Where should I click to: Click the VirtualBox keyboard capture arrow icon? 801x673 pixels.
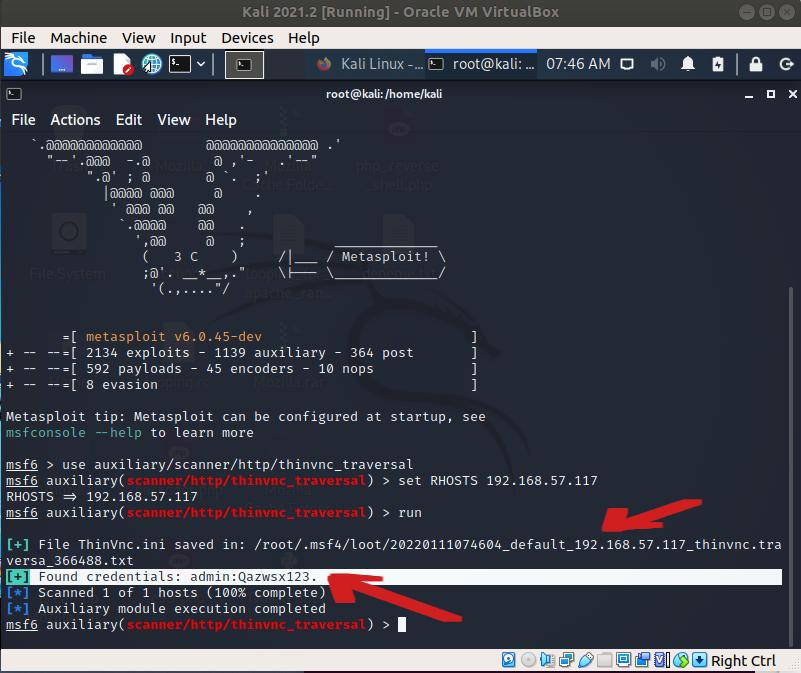pyautogui.click(x=700, y=660)
